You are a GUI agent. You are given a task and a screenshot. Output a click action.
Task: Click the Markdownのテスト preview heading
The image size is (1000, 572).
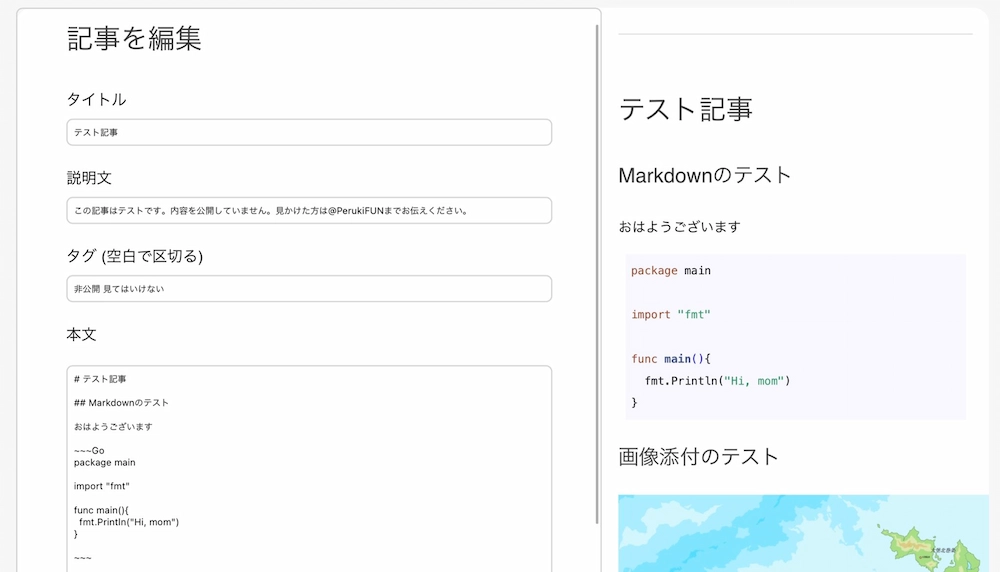[x=705, y=175]
